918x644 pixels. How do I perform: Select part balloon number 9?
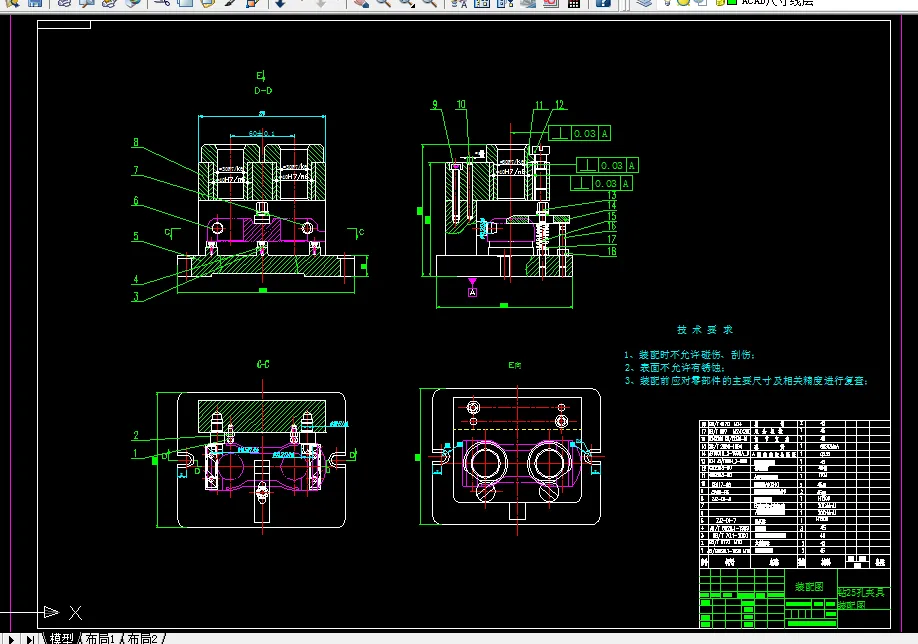[435, 105]
